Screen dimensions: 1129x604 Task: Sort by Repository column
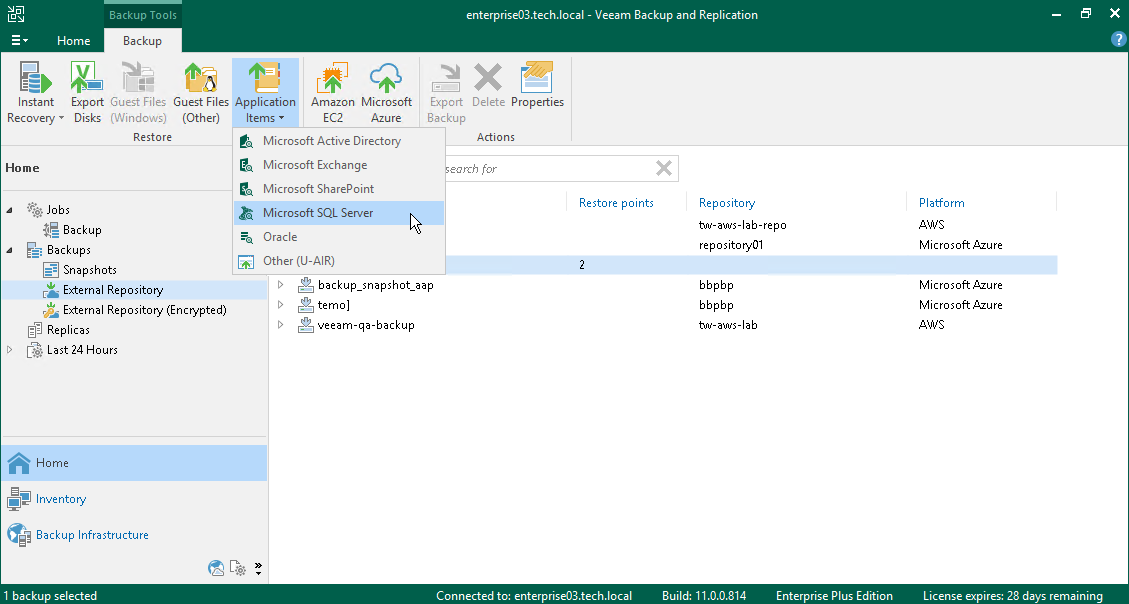point(727,203)
